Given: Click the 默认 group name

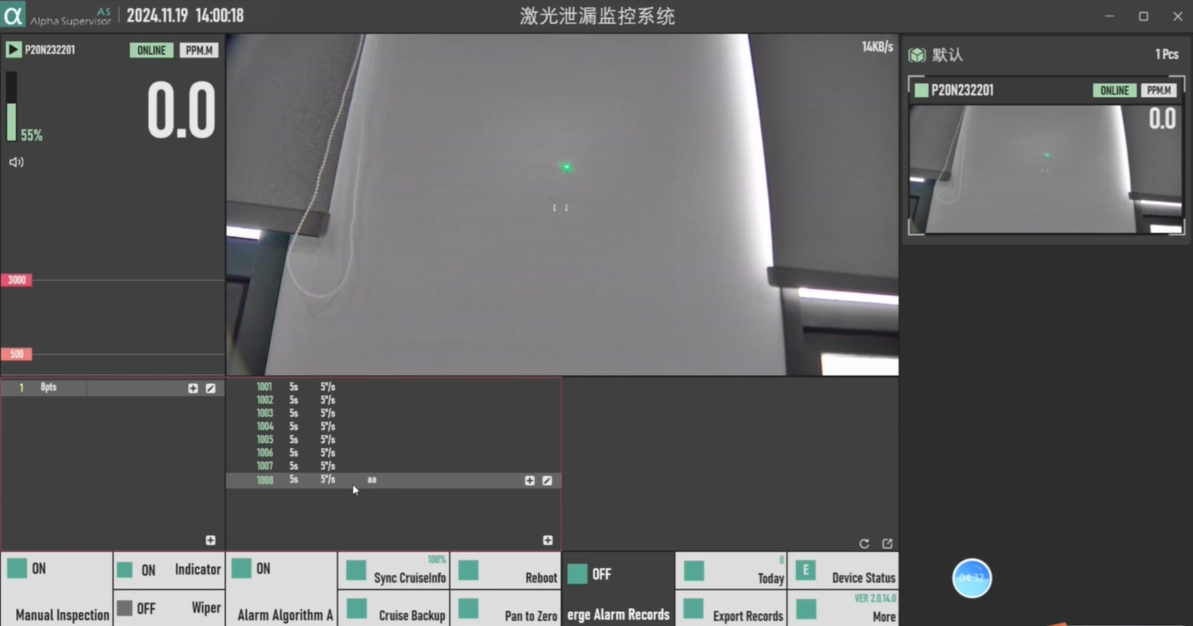Looking at the screenshot, I should pyautogui.click(x=947, y=55).
